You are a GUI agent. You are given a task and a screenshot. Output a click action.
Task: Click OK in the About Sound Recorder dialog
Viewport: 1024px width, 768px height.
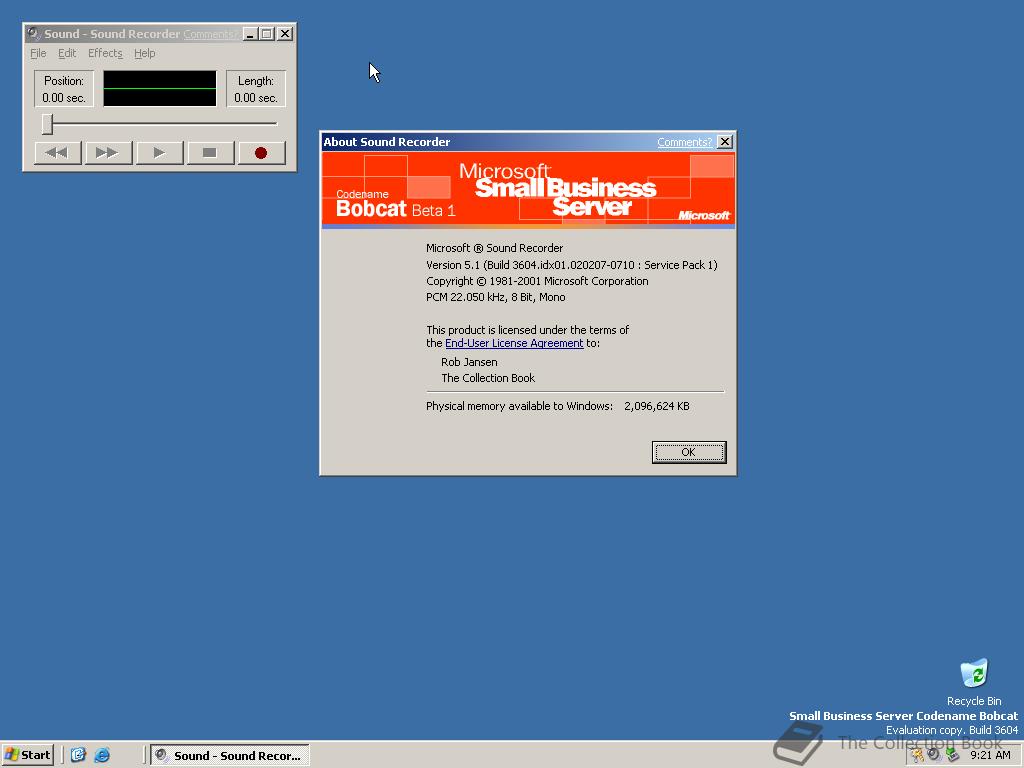(688, 452)
